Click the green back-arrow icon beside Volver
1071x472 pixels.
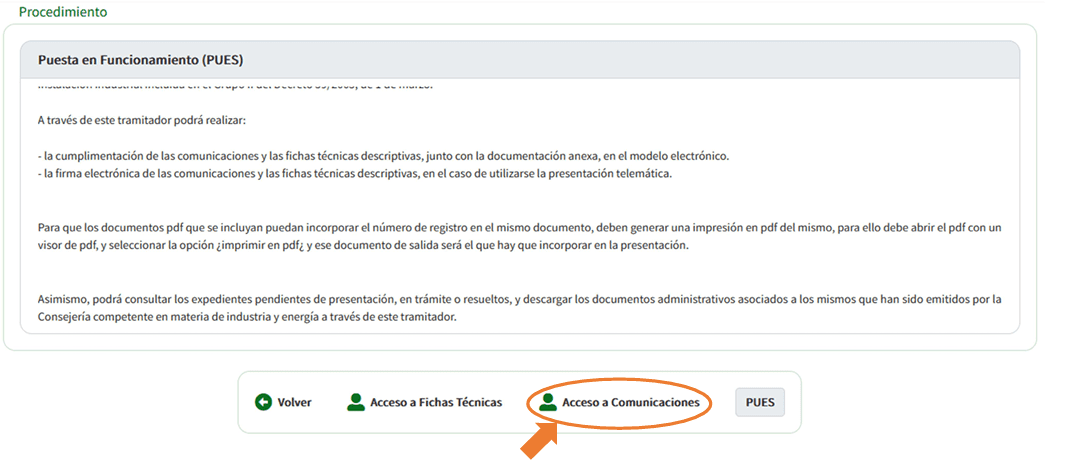[x=263, y=402]
